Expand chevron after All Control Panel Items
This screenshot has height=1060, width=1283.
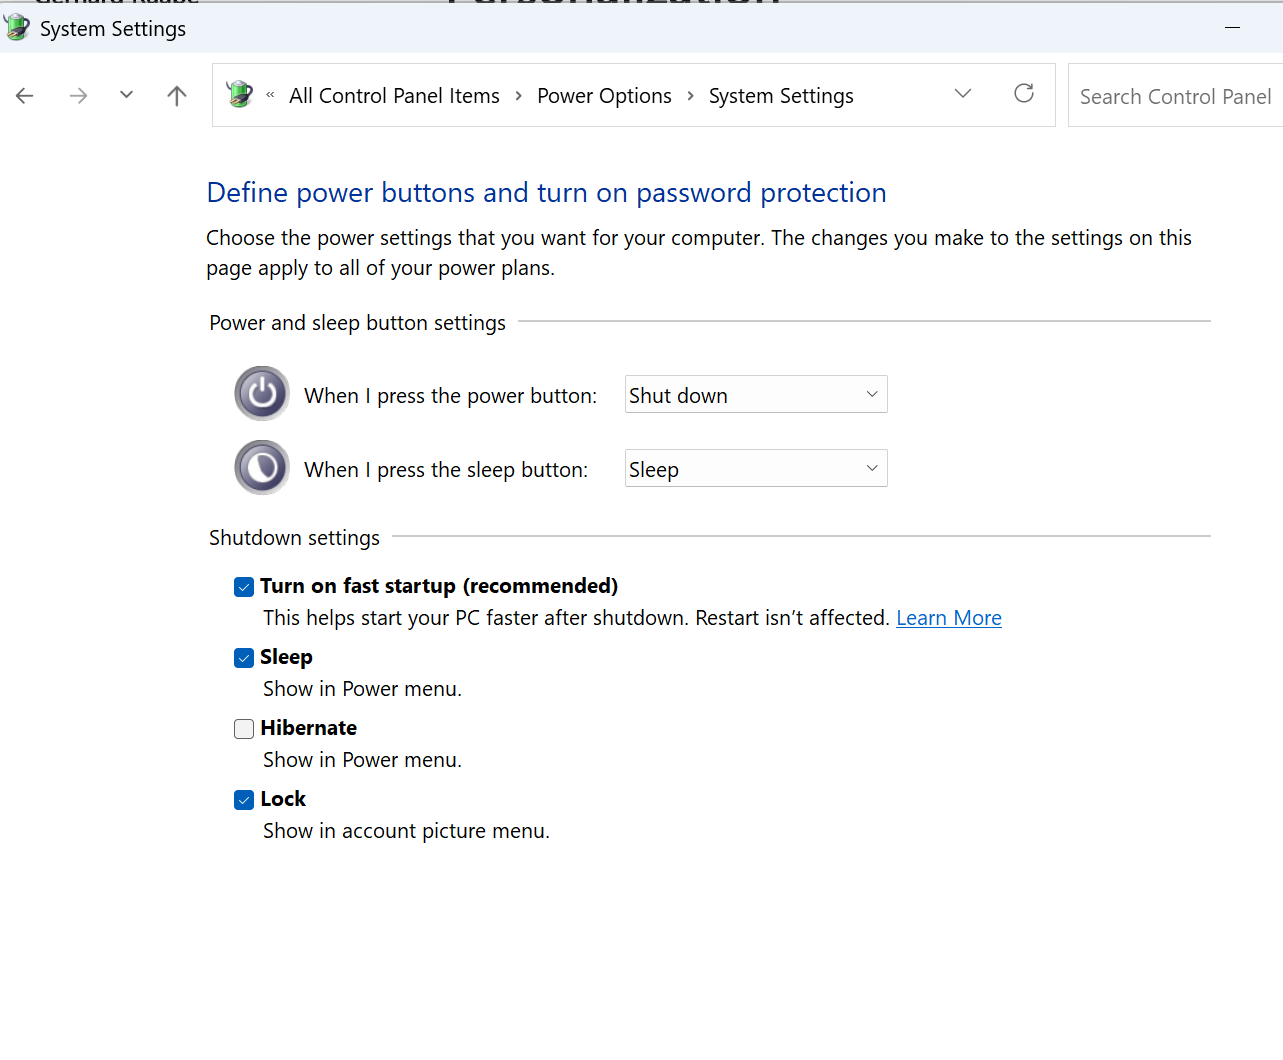518,96
